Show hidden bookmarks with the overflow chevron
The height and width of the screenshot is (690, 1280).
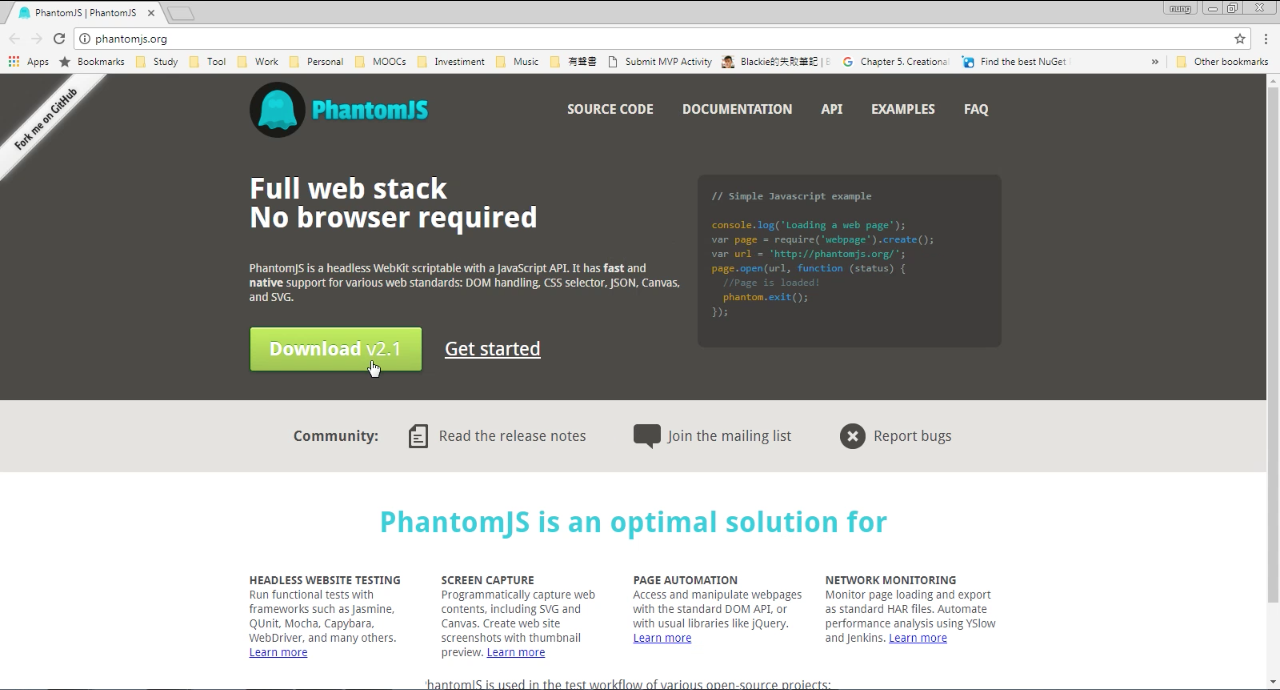click(x=1155, y=62)
